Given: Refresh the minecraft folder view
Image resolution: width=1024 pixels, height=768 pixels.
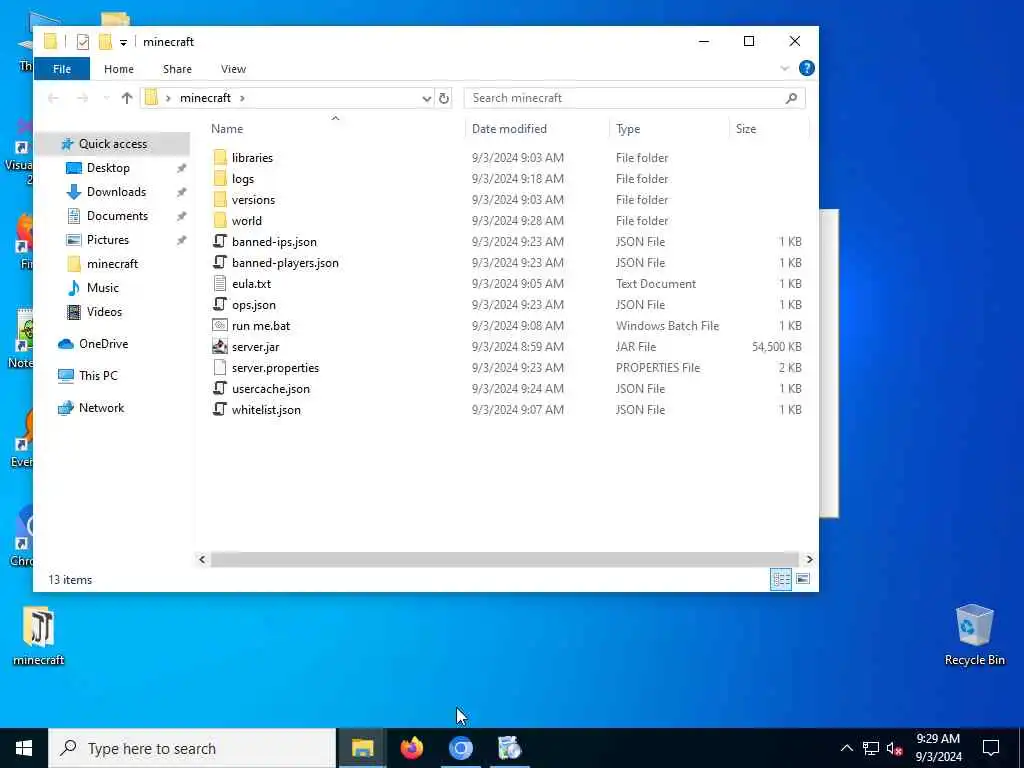Looking at the screenshot, I should coord(444,98).
